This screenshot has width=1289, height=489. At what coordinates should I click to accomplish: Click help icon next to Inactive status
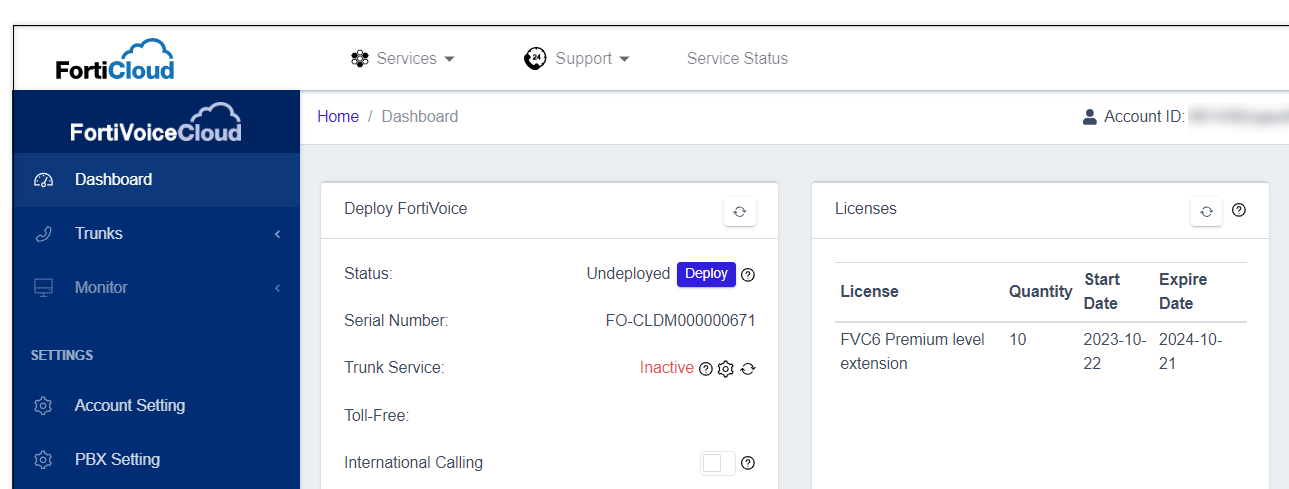point(706,369)
